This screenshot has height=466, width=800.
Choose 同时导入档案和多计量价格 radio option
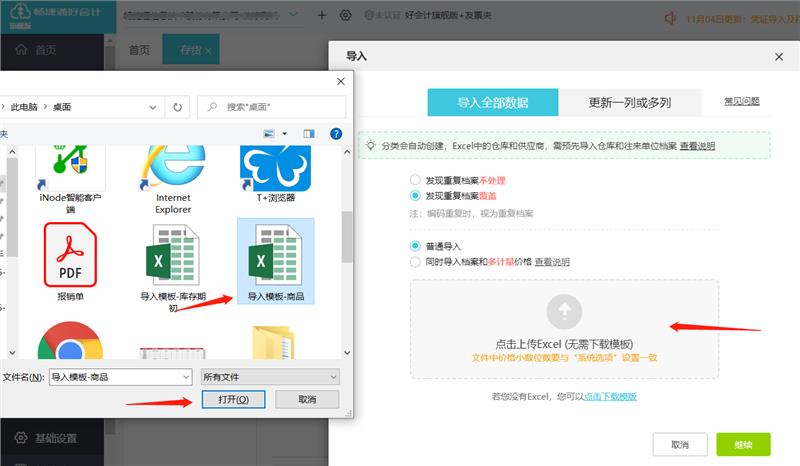(416, 262)
